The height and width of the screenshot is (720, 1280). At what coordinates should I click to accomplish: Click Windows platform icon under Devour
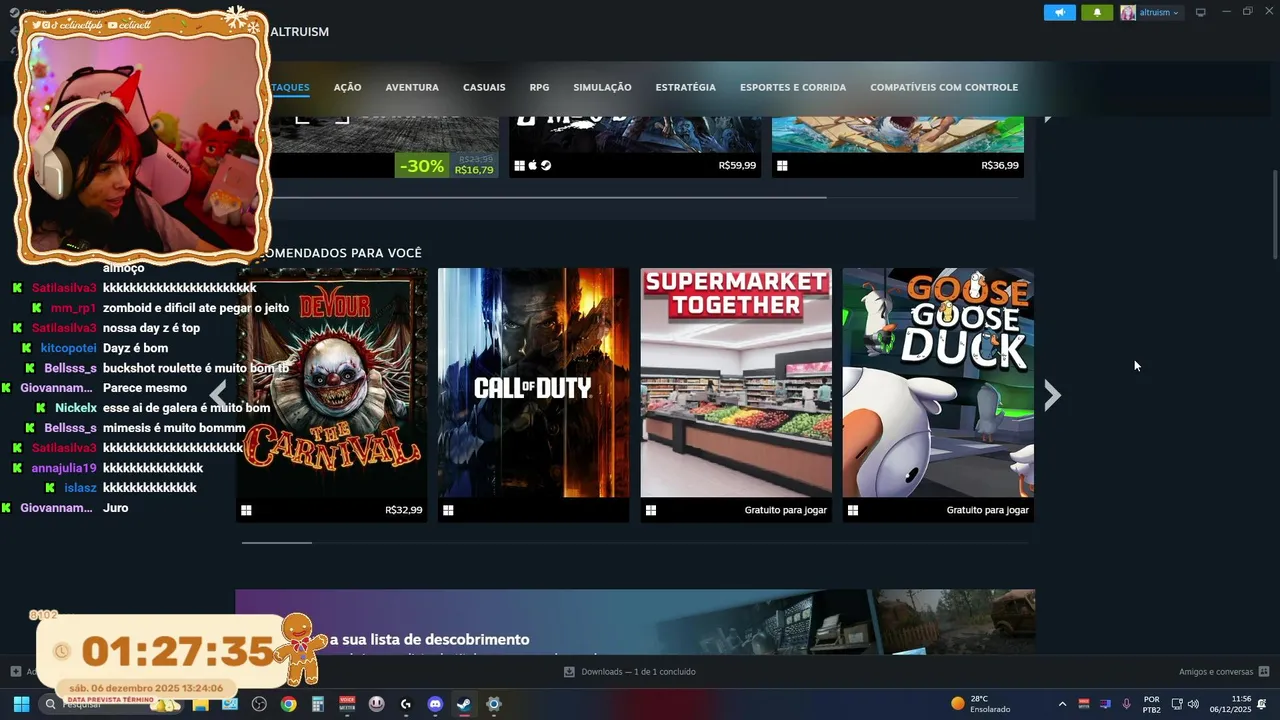[246, 510]
